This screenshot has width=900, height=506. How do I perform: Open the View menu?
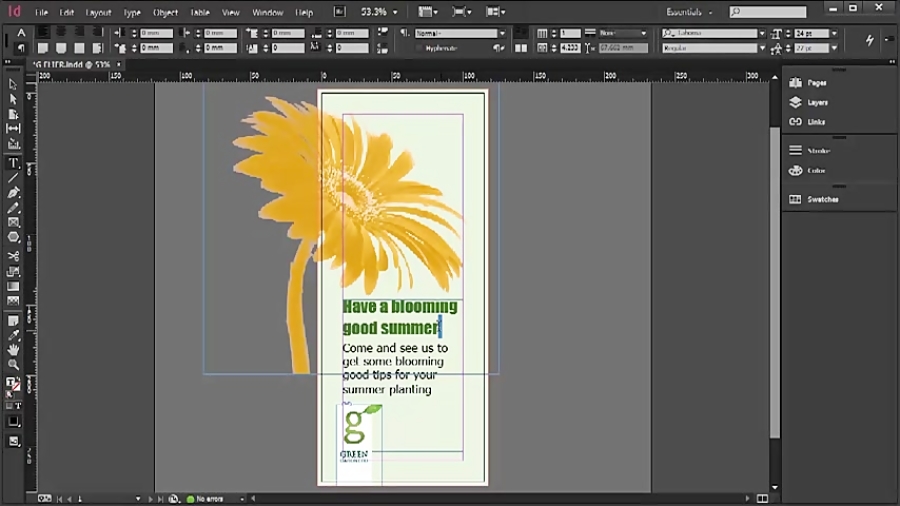coord(231,12)
